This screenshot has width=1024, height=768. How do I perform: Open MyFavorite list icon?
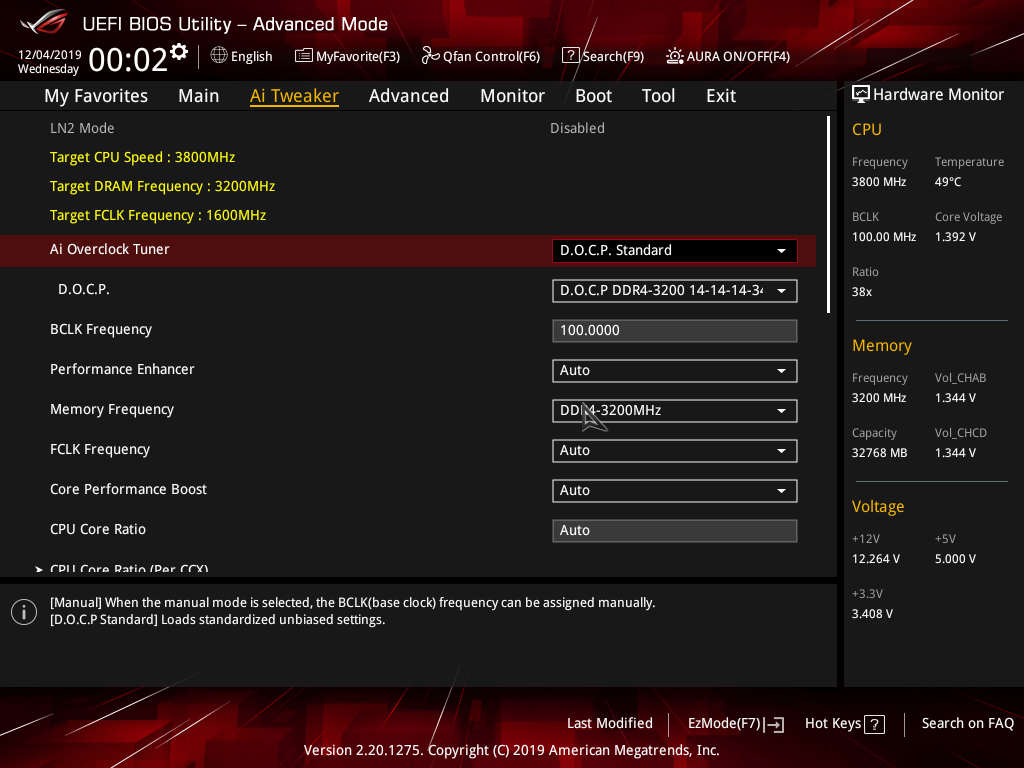(x=304, y=56)
